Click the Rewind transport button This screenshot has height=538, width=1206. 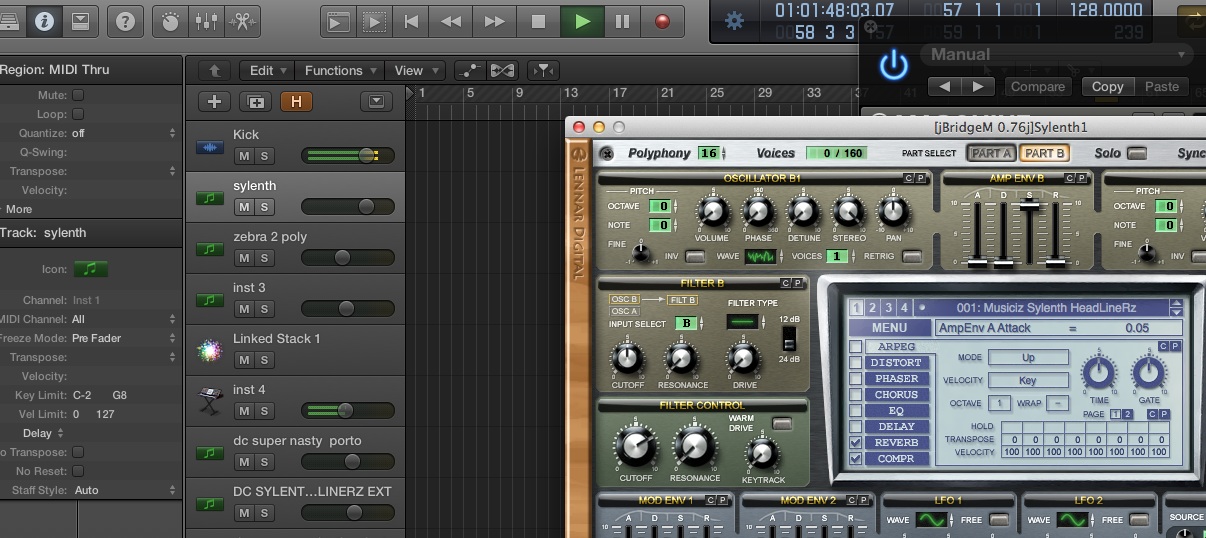[452, 20]
